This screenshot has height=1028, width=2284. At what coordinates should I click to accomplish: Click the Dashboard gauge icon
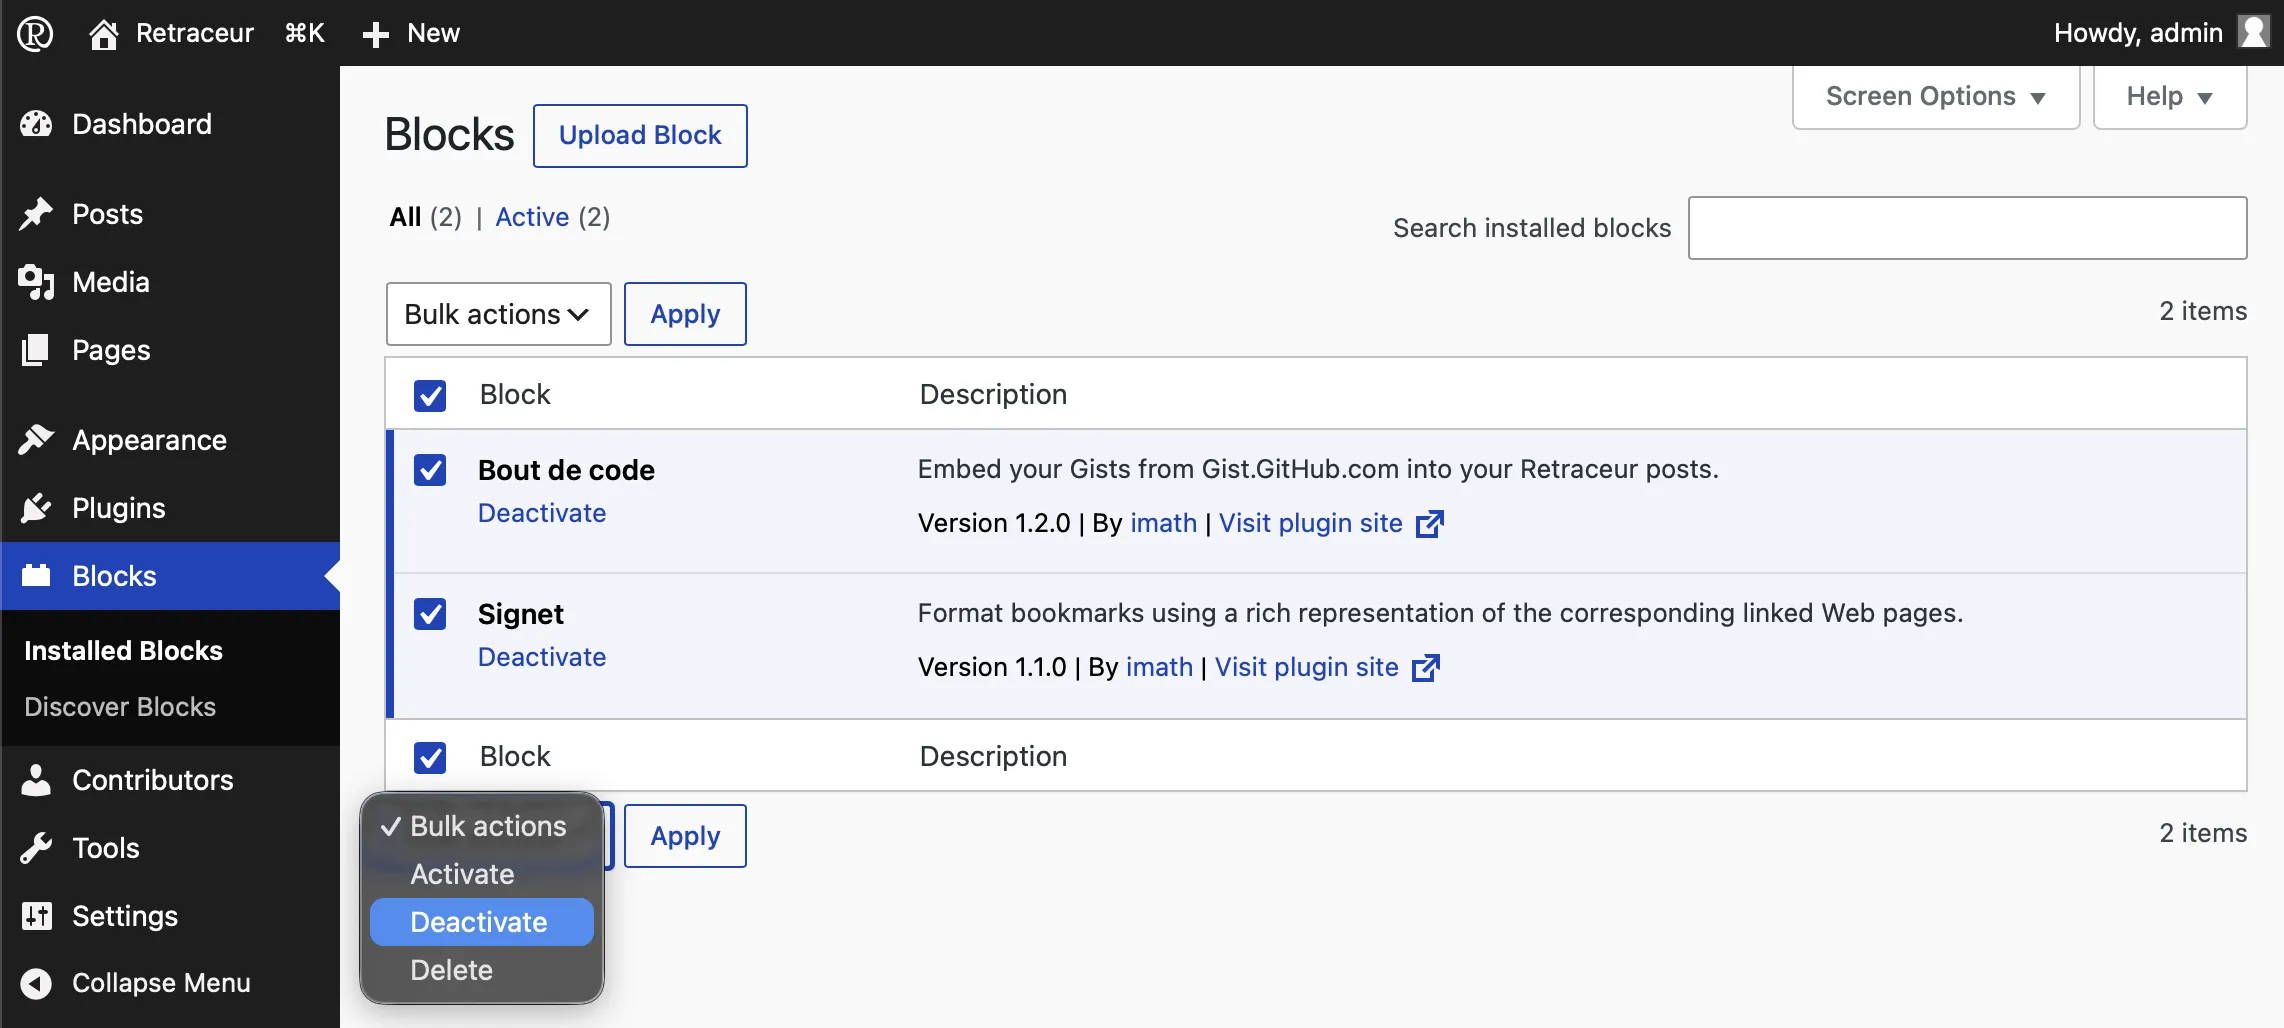pyautogui.click(x=36, y=124)
